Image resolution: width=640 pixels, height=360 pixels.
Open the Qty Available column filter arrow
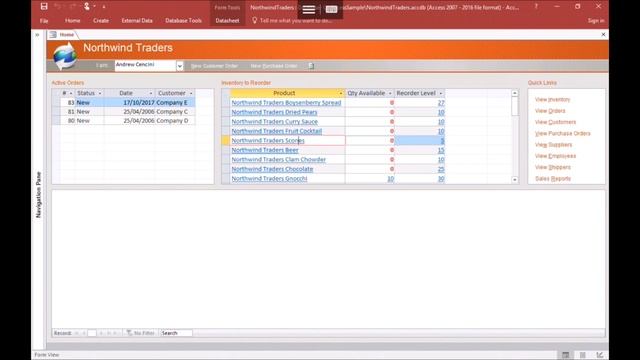point(390,93)
